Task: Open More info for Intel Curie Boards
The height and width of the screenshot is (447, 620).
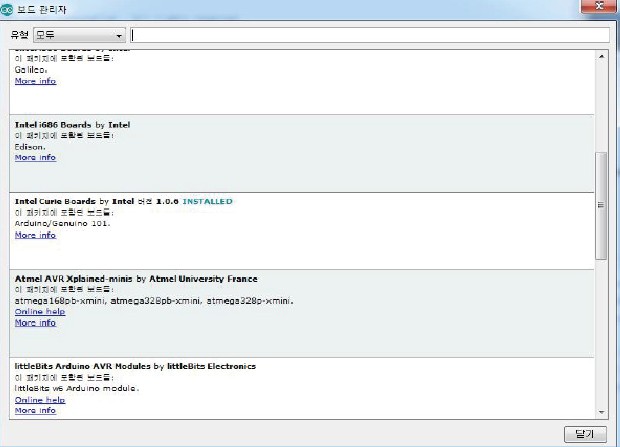Action: pyautogui.click(x=36, y=235)
